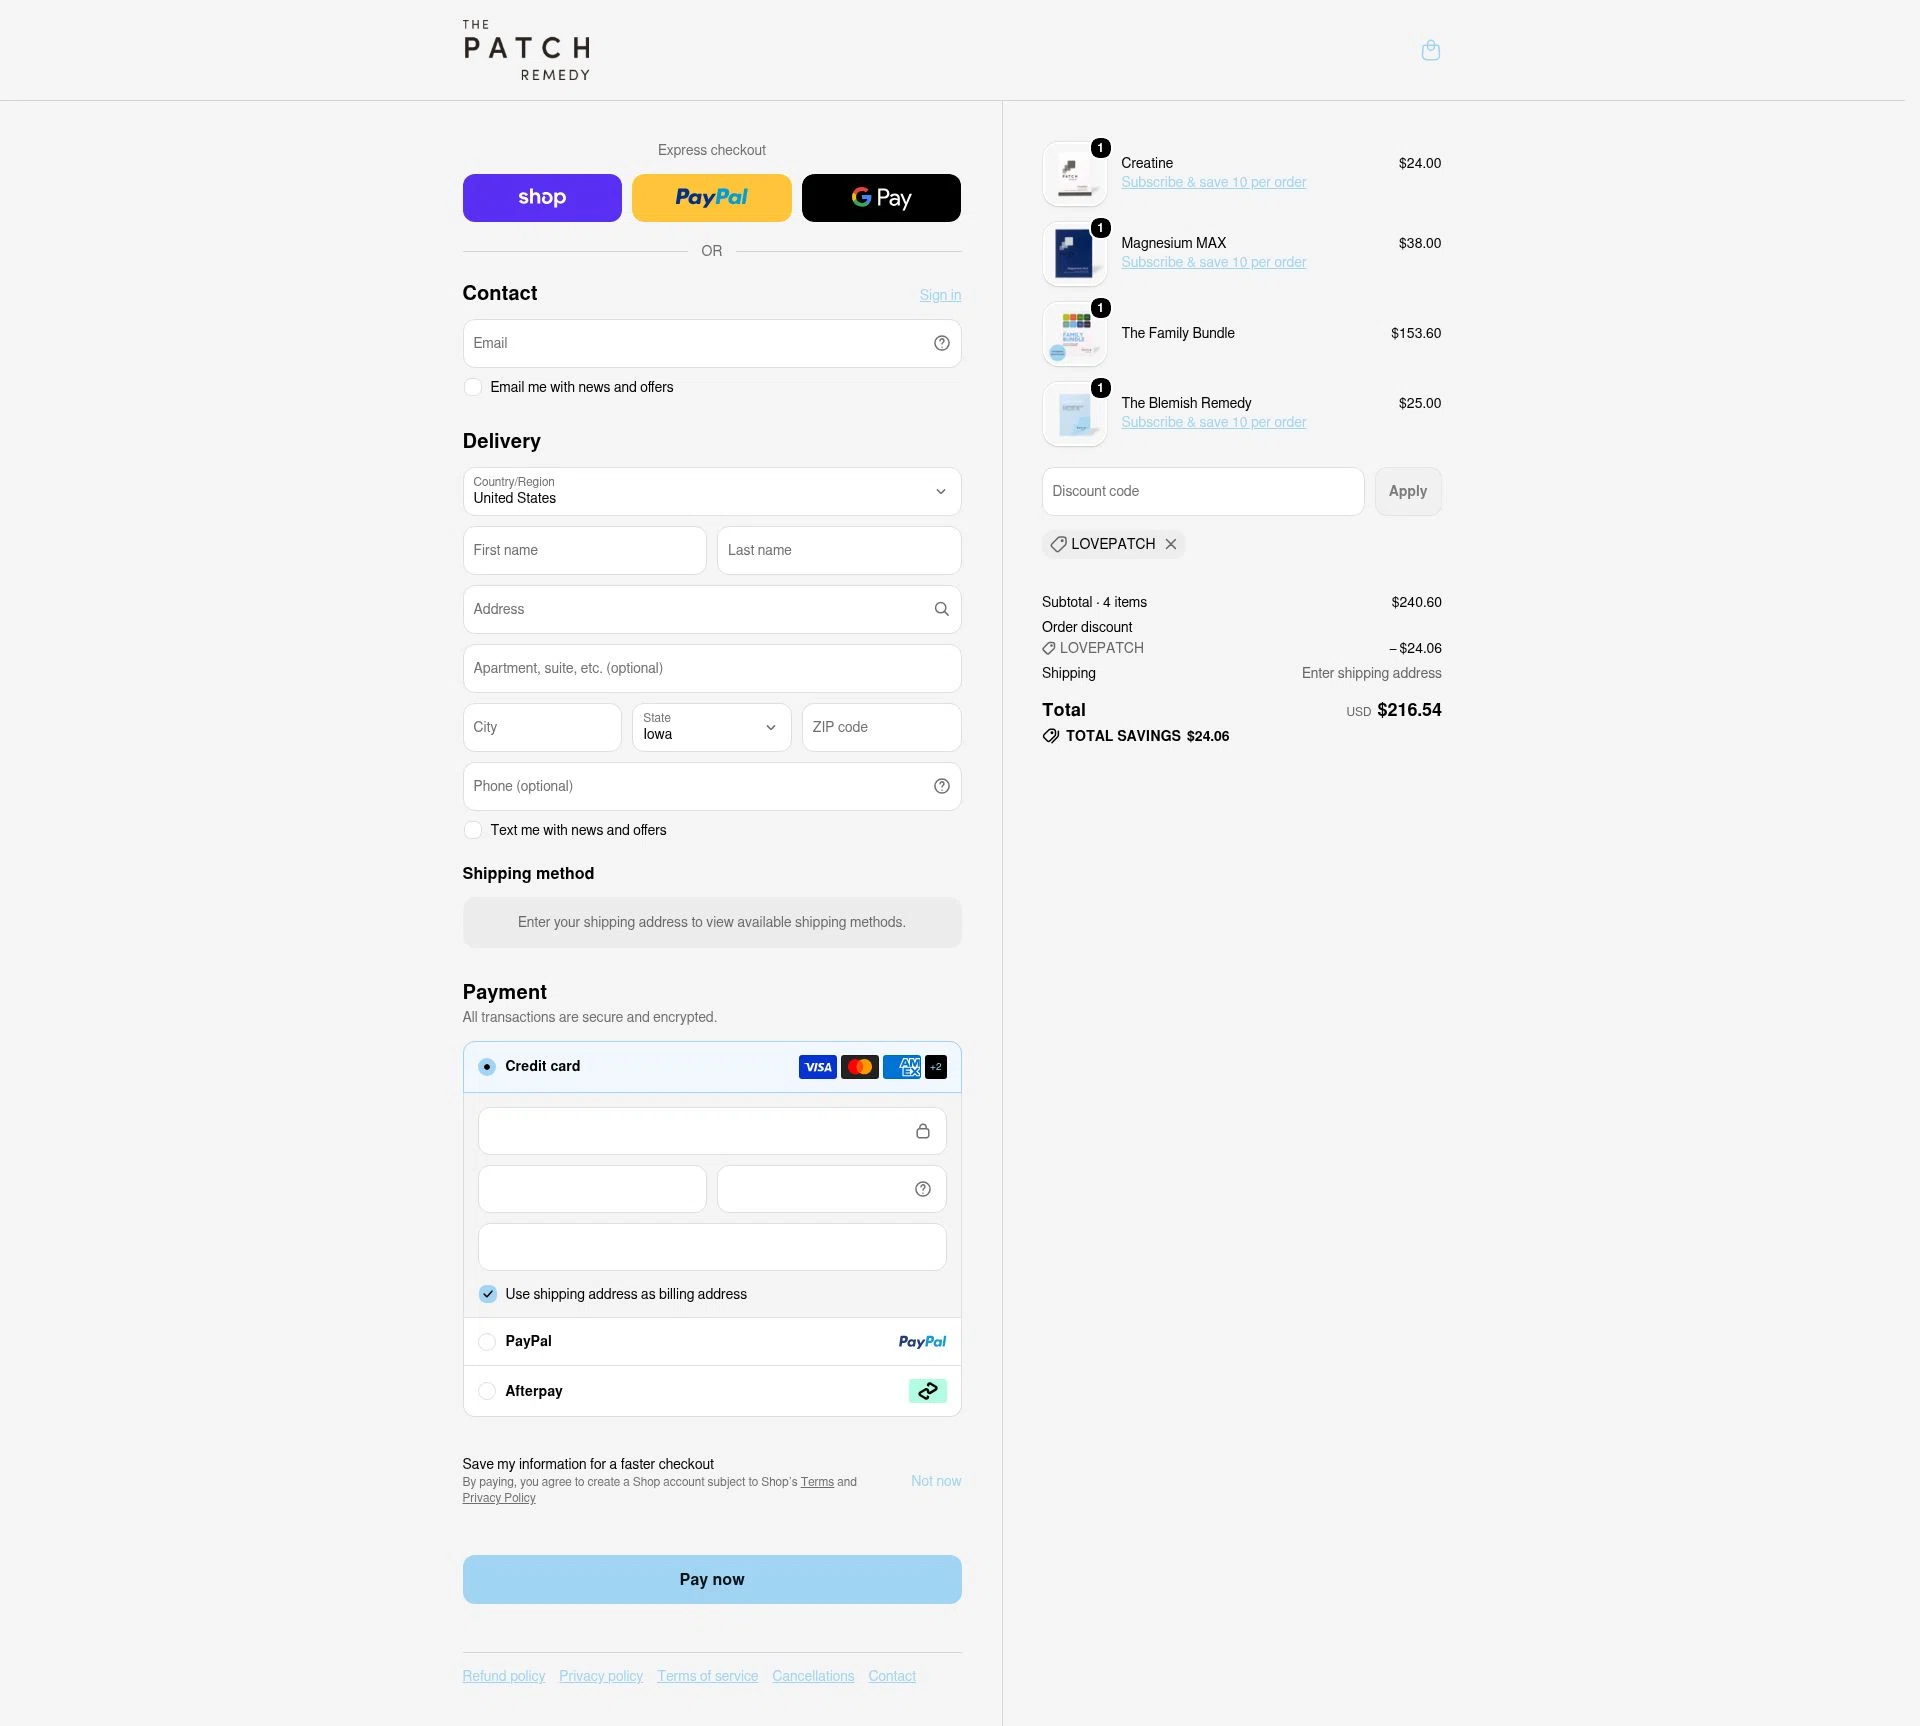Image resolution: width=1920 pixels, height=1726 pixels.
Task: Open the State dropdown showing Iowa
Action: (x=711, y=727)
